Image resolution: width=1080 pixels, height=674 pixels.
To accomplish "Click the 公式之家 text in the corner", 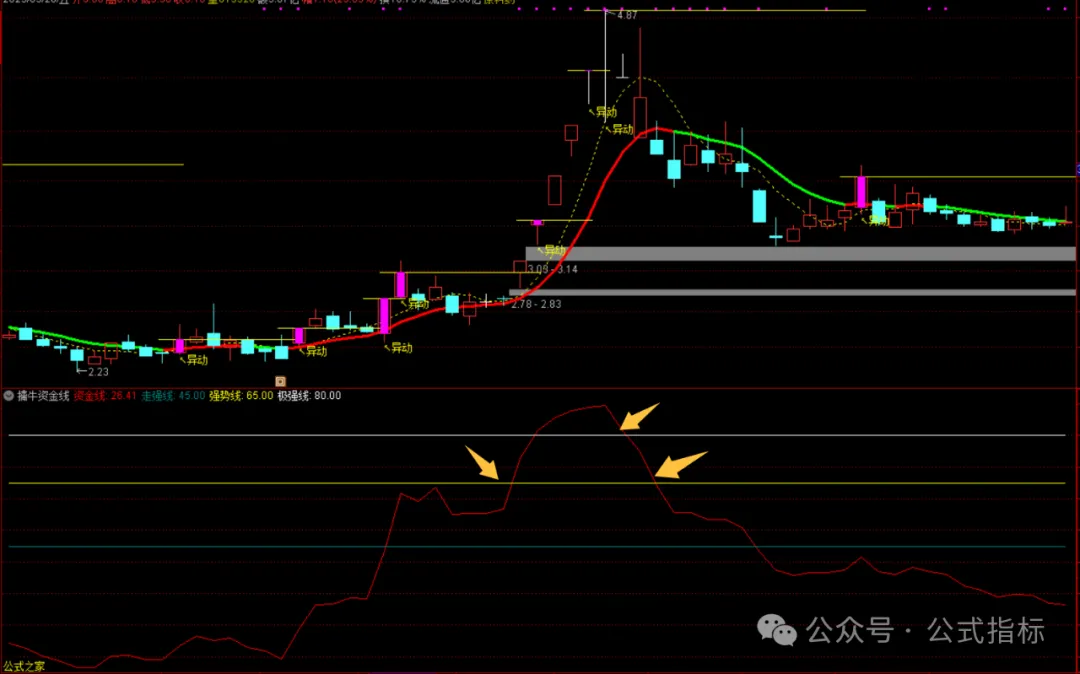I will (24, 666).
